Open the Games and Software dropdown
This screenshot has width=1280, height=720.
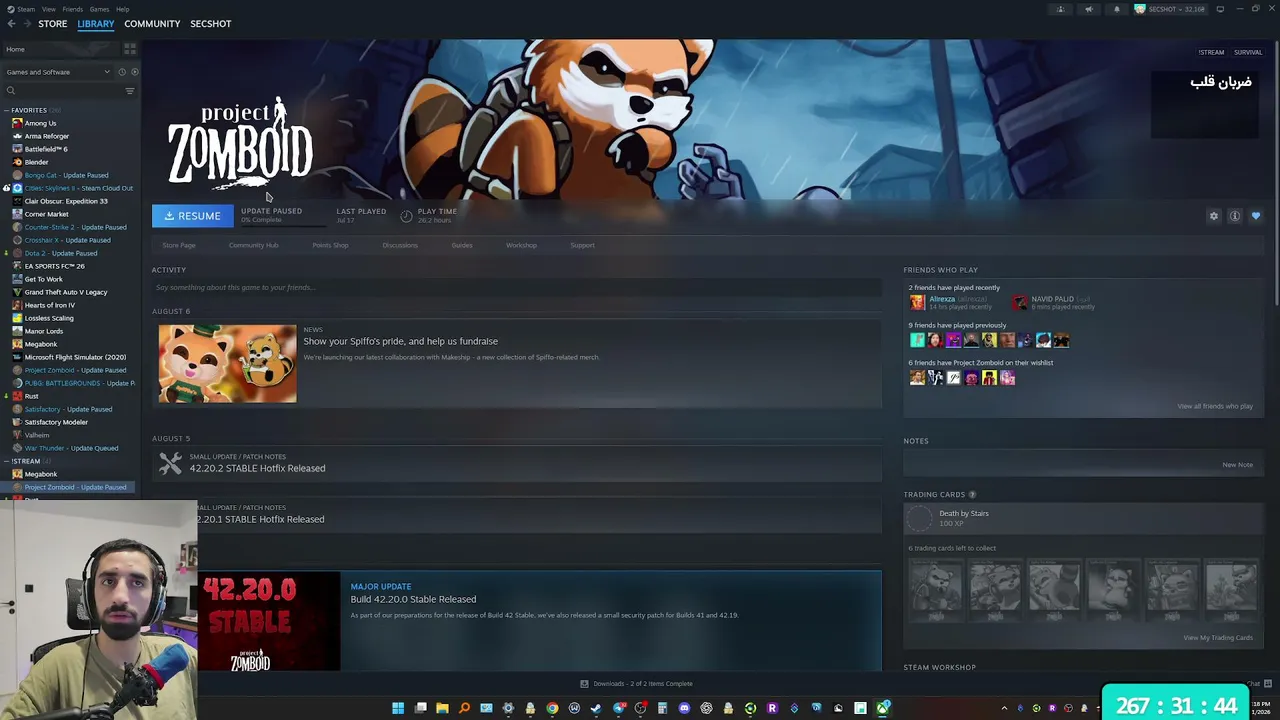[x=57, y=72]
